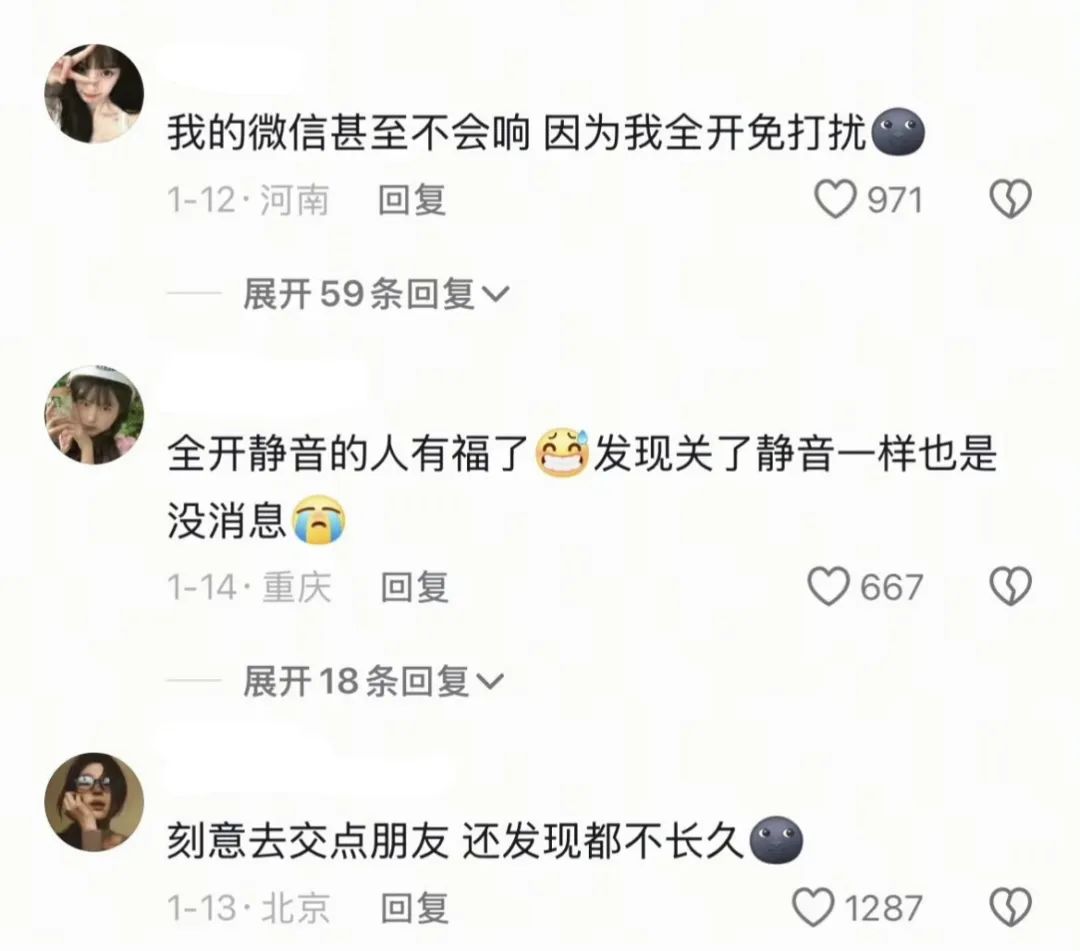This screenshot has height=951, width=1080.
Task: Reply to the Henan comment
Action: click(x=412, y=200)
